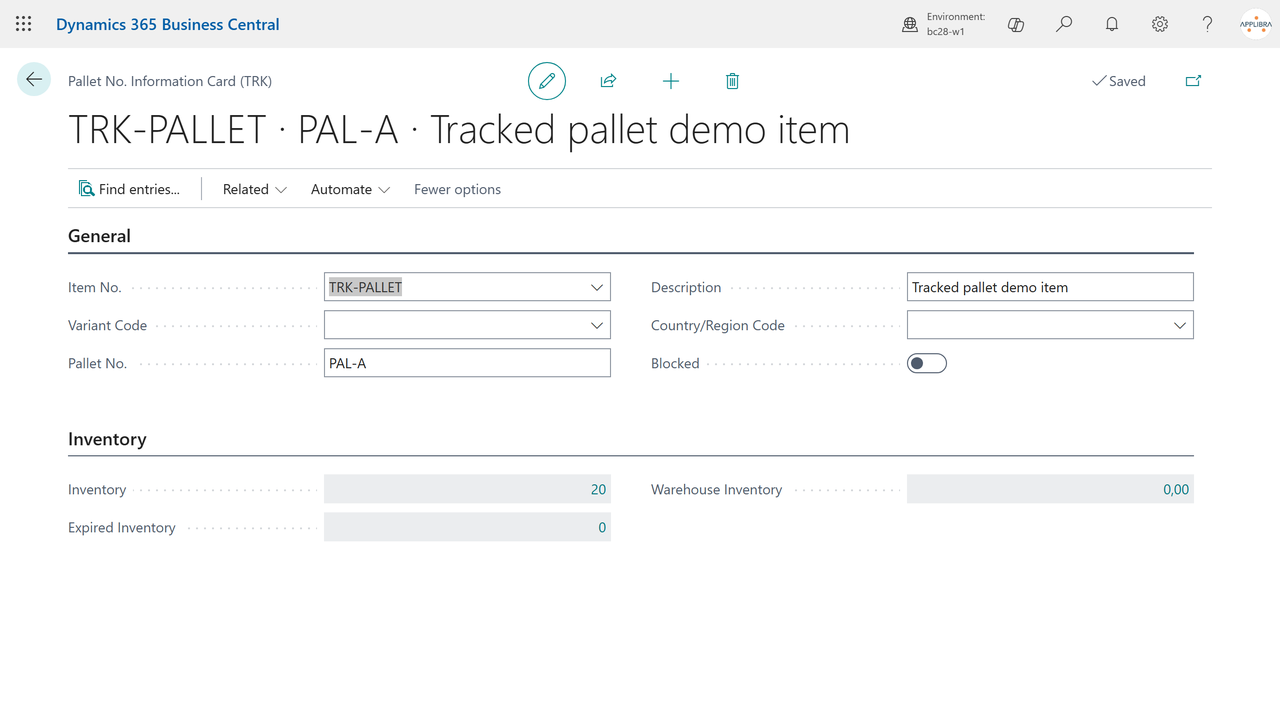Click the Description field label

686,287
